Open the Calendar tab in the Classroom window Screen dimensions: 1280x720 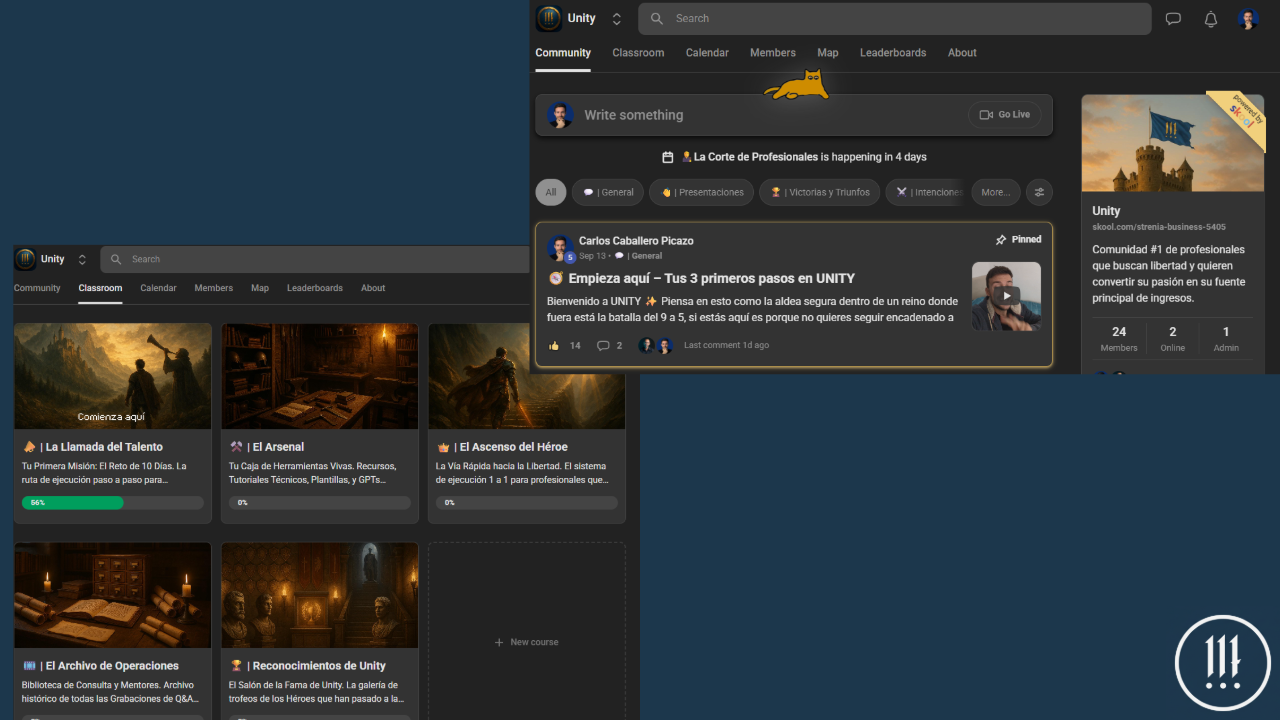pos(158,288)
